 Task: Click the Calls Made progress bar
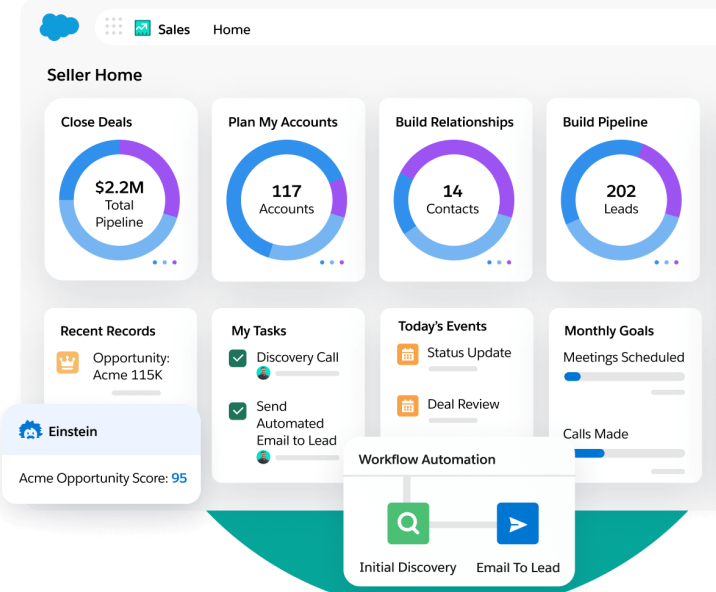click(x=629, y=453)
